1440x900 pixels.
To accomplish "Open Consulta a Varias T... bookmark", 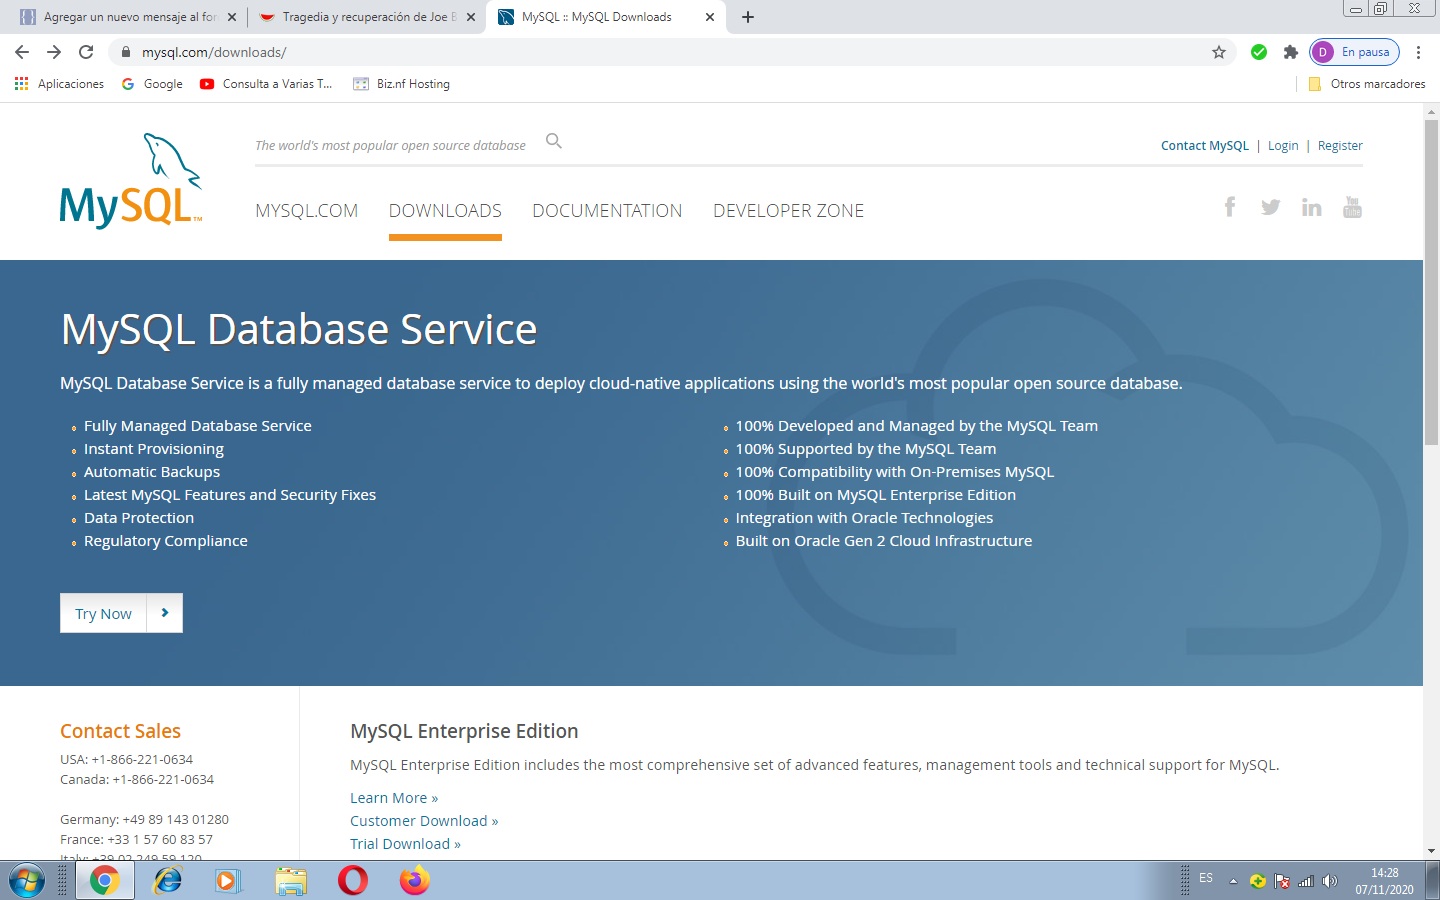I will (x=266, y=84).
